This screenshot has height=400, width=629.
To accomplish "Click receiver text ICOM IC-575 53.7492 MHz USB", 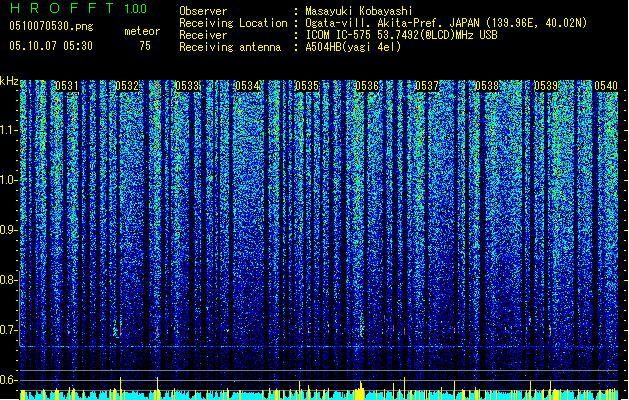I will click(401, 35).
